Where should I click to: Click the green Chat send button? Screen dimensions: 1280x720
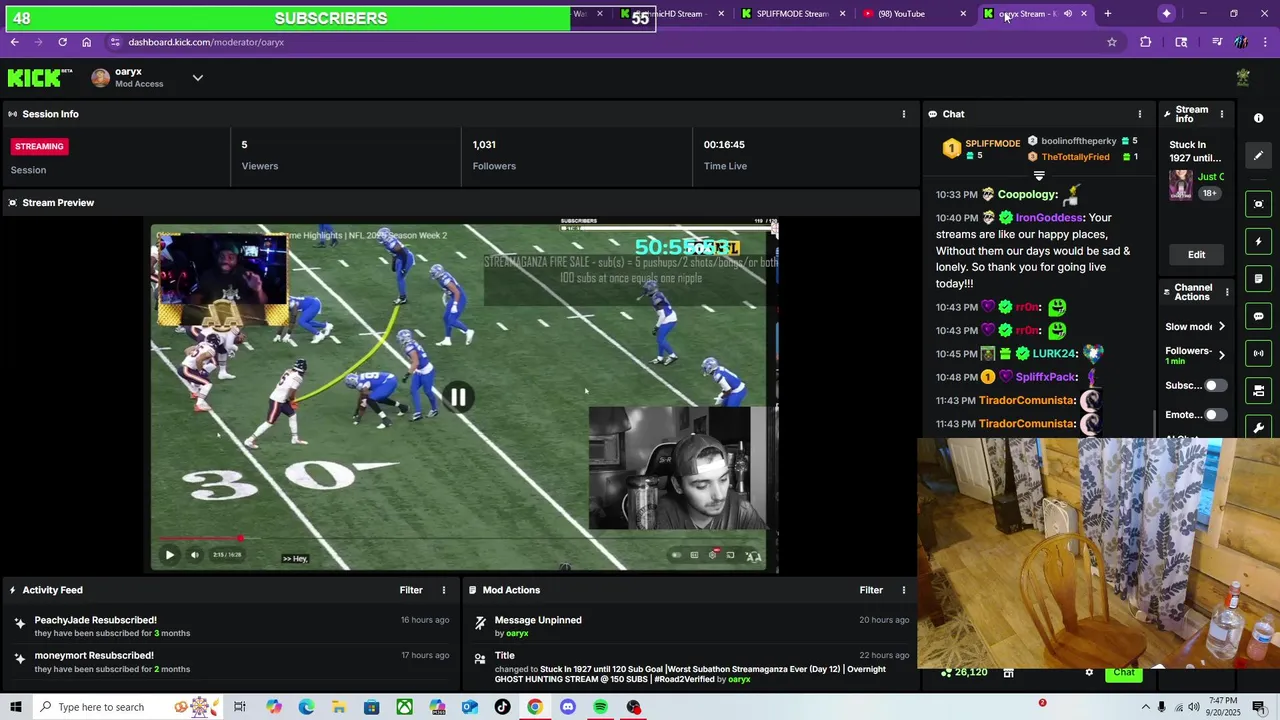(1124, 672)
